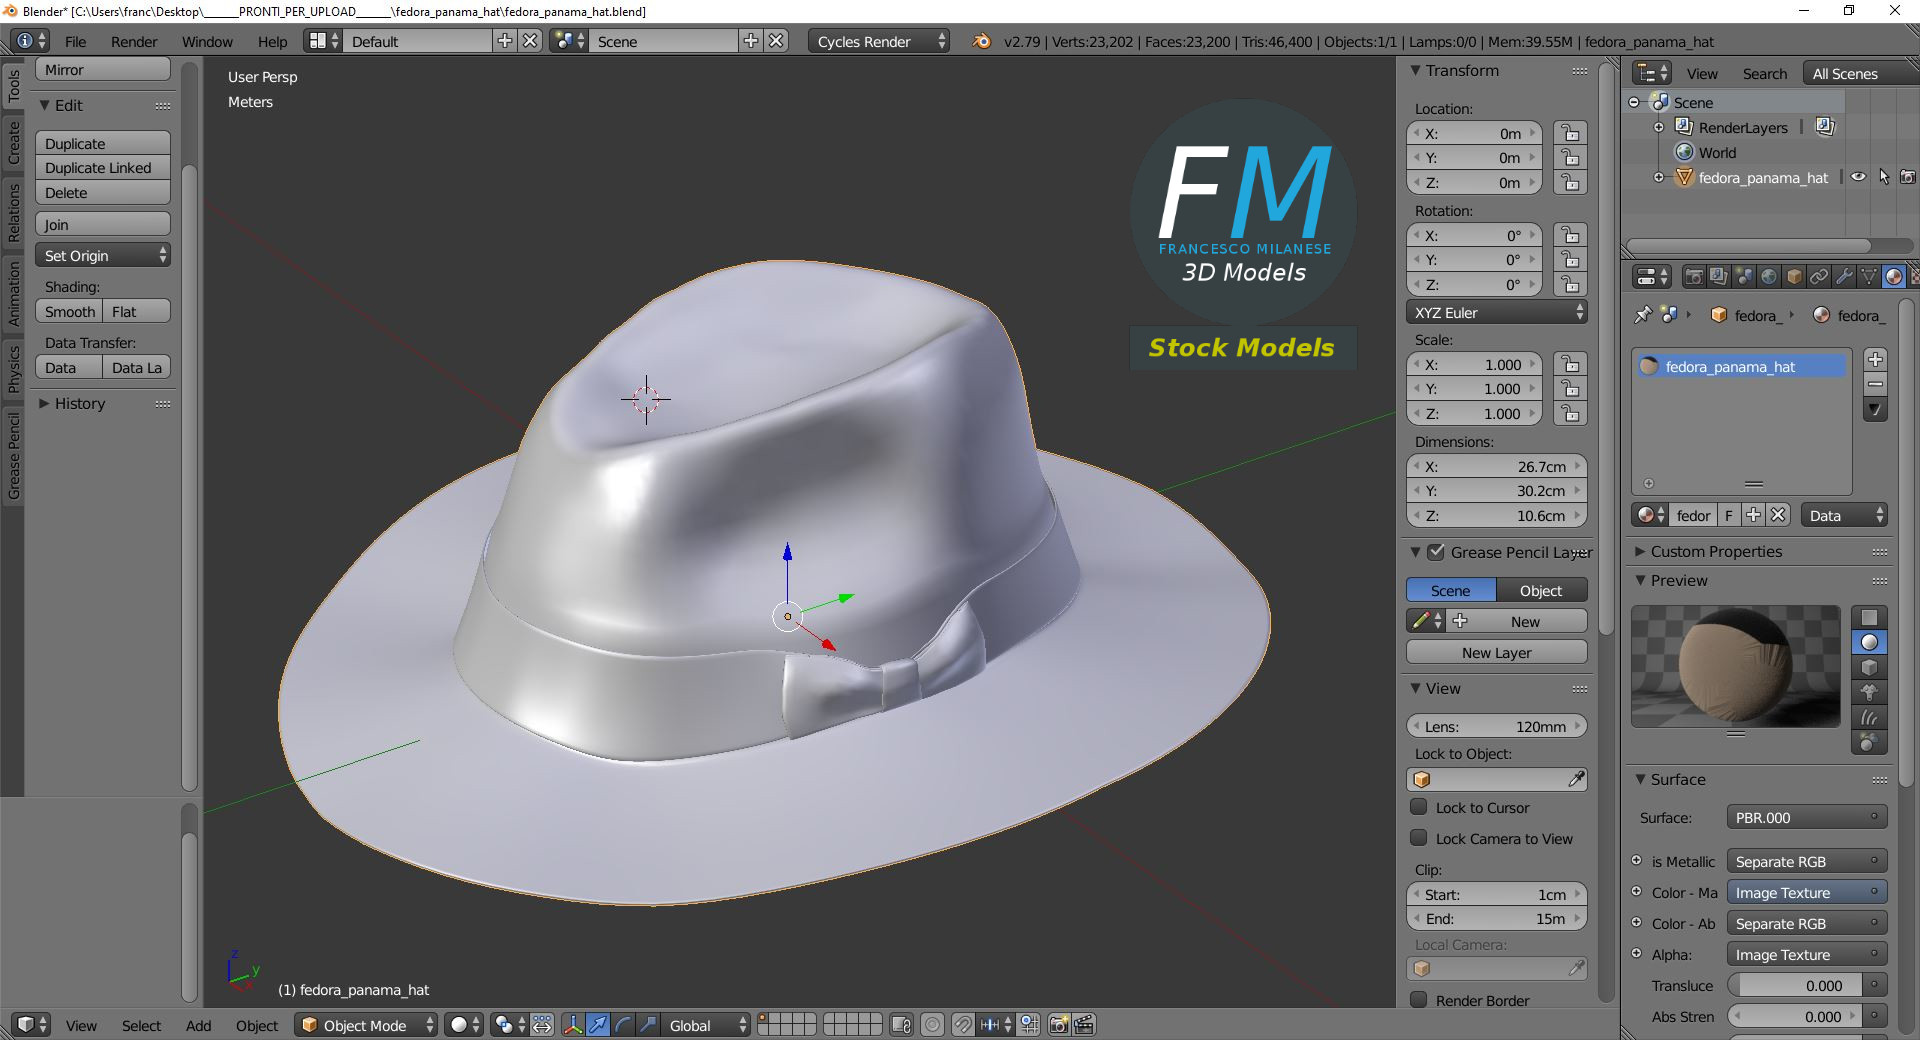Open the XYZ Euler rotation mode dropdown
The width and height of the screenshot is (1920, 1040).
click(1496, 312)
